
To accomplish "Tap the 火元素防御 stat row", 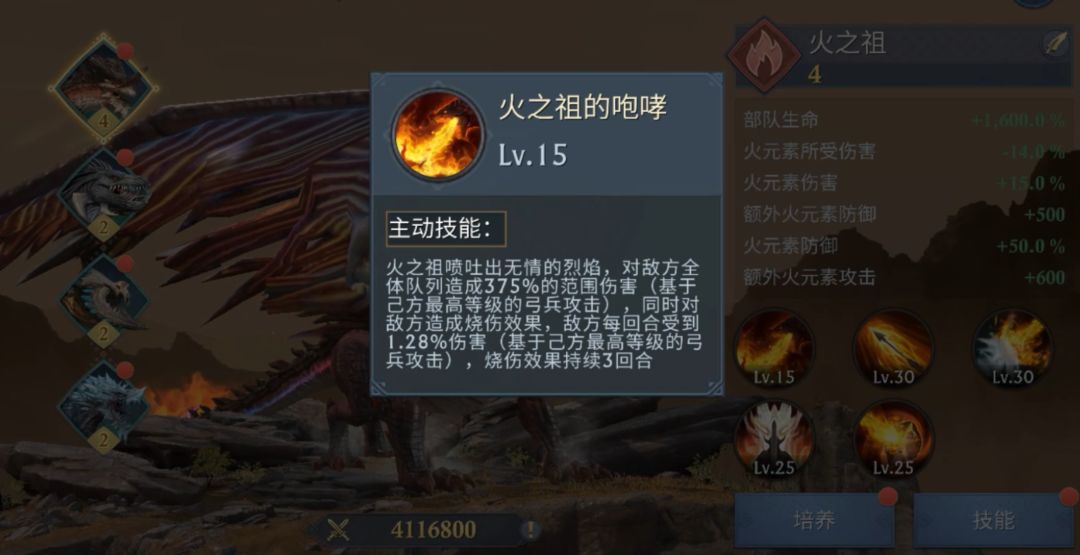I will click(x=904, y=246).
